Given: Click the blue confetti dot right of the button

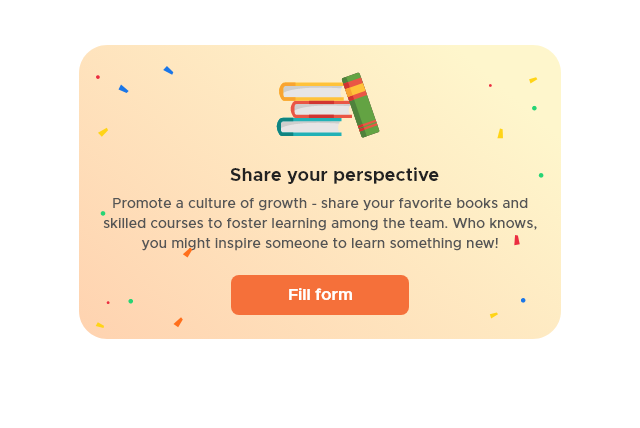Looking at the screenshot, I should [523, 300].
